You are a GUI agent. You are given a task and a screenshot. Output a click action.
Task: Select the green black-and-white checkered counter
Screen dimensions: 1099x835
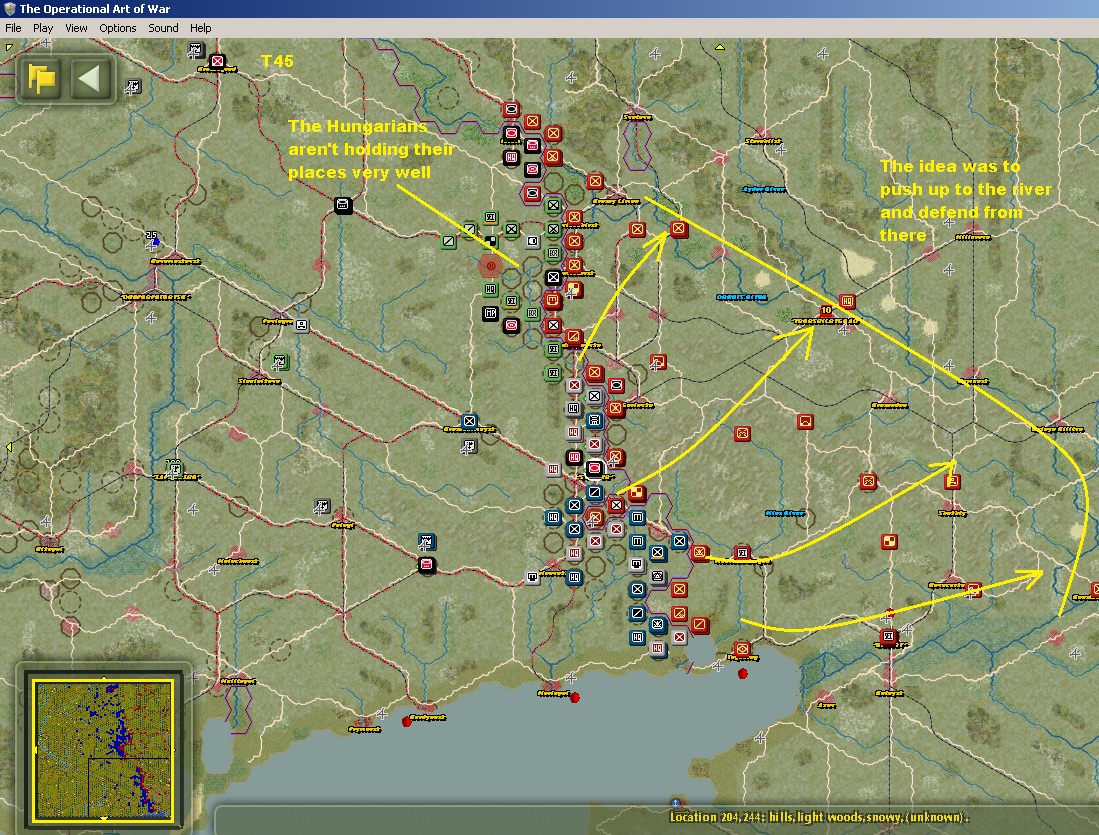coord(491,241)
